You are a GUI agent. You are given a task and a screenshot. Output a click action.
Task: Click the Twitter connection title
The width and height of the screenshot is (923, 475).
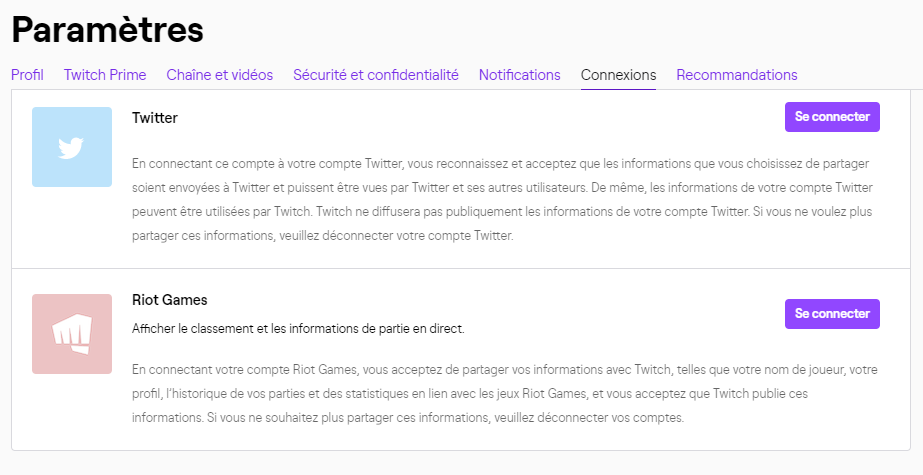(x=155, y=118)
